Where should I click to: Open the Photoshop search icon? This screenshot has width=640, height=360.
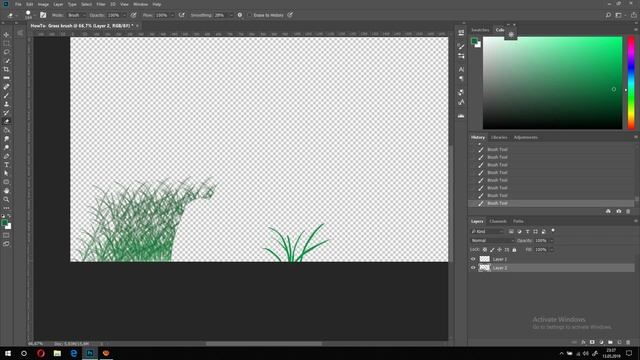(608, 15)
